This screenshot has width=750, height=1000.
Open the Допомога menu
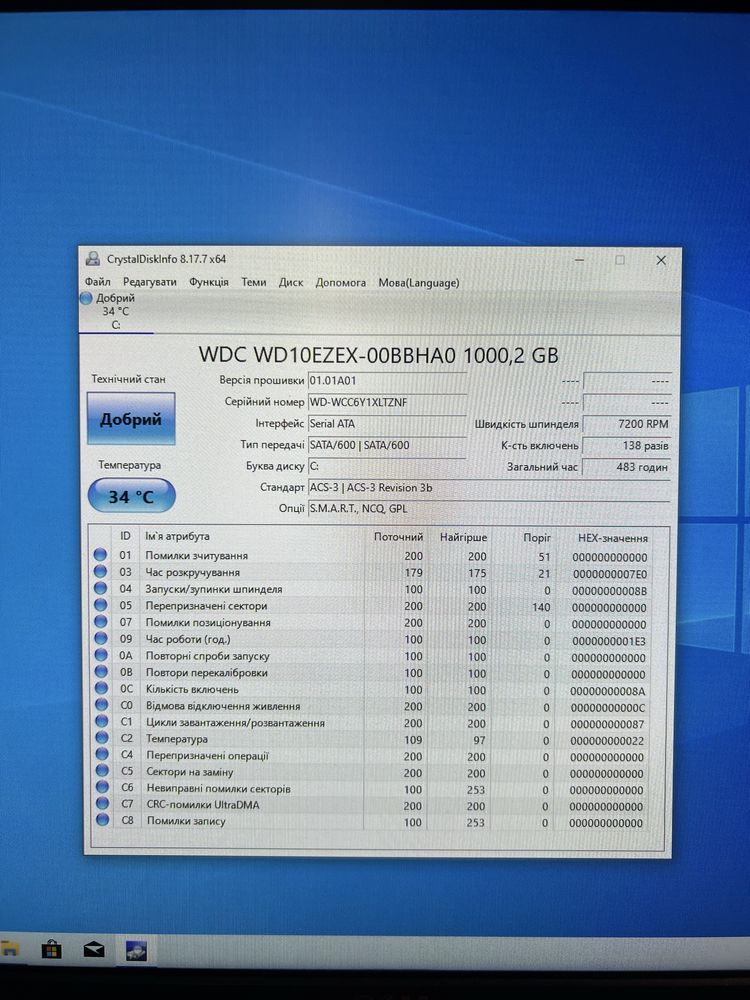tap(341, 283)
